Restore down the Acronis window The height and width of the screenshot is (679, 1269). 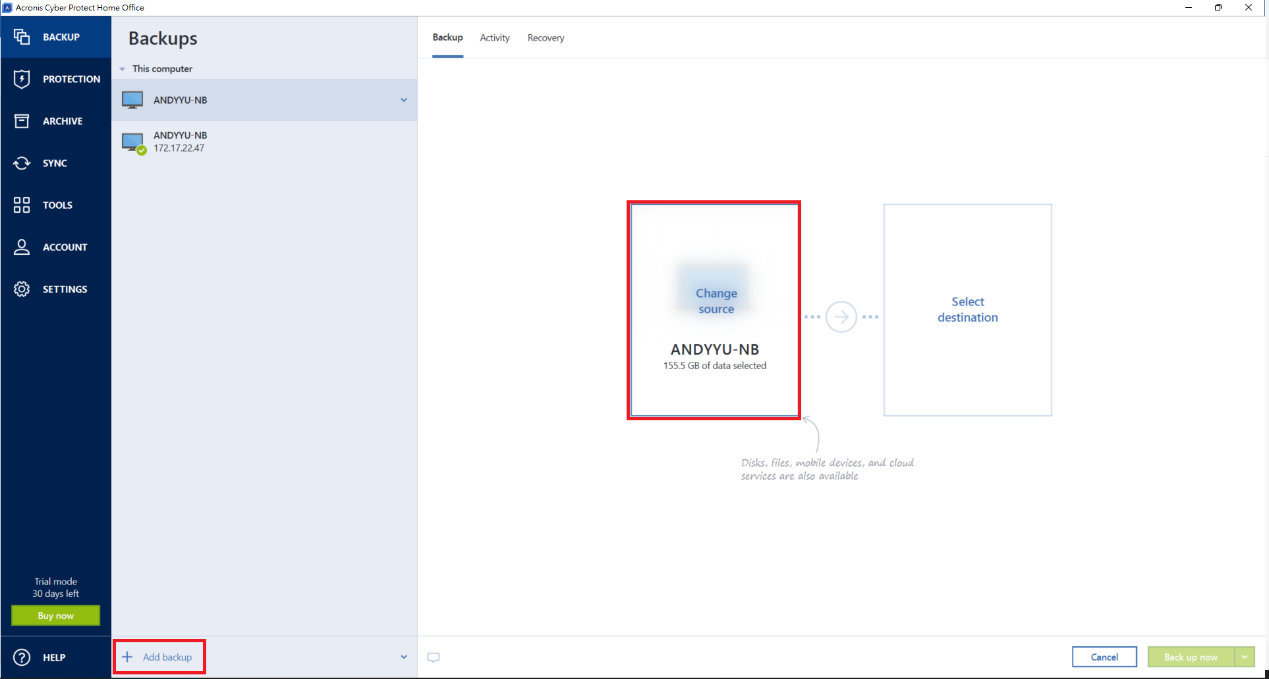tap(1218, 7)
